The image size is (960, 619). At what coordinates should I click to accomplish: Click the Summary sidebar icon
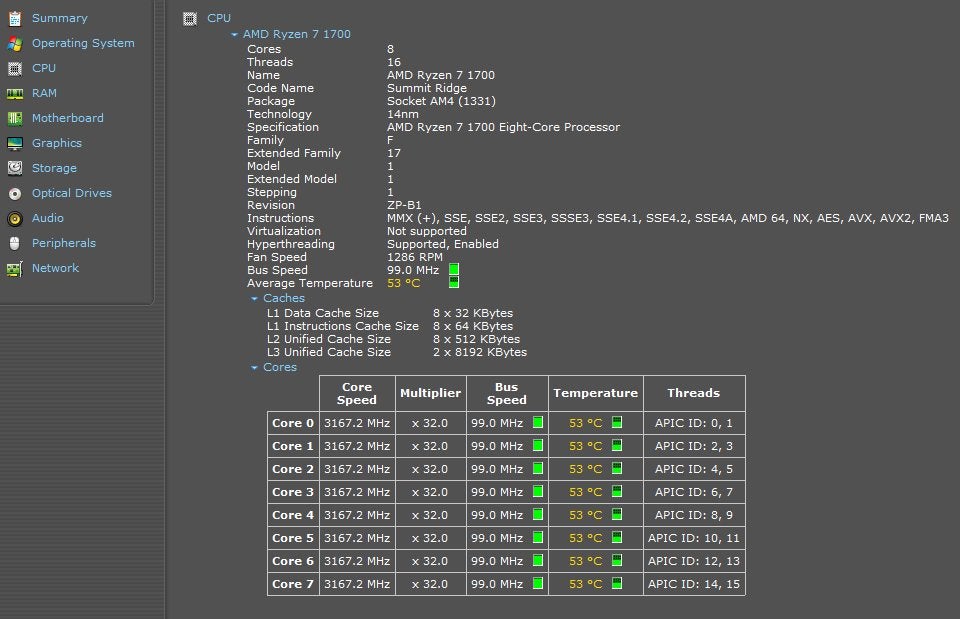(15, 18)
